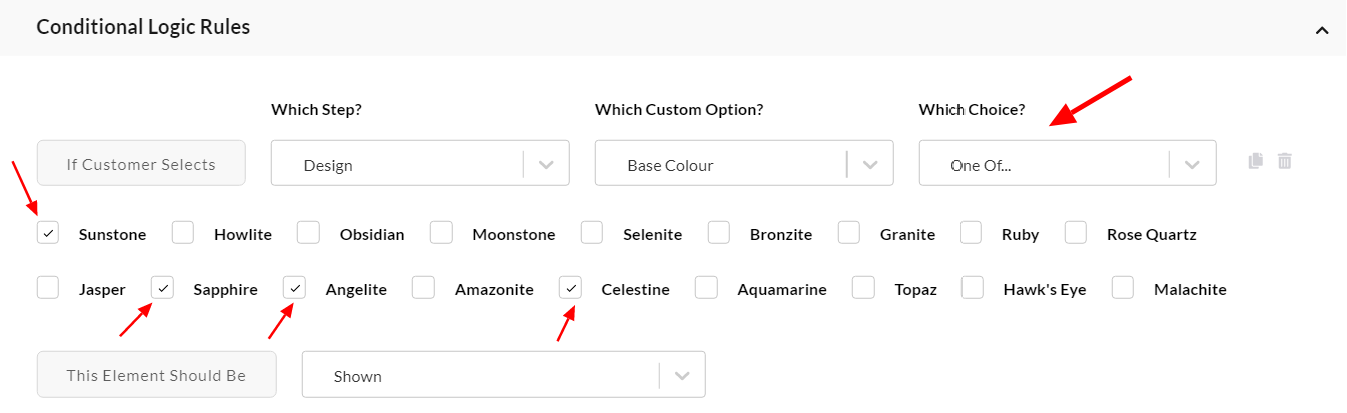The height and width of the screenshot is (413, 1347).
Task: Click the duplicate rule icon
Action: (1256, 161)
